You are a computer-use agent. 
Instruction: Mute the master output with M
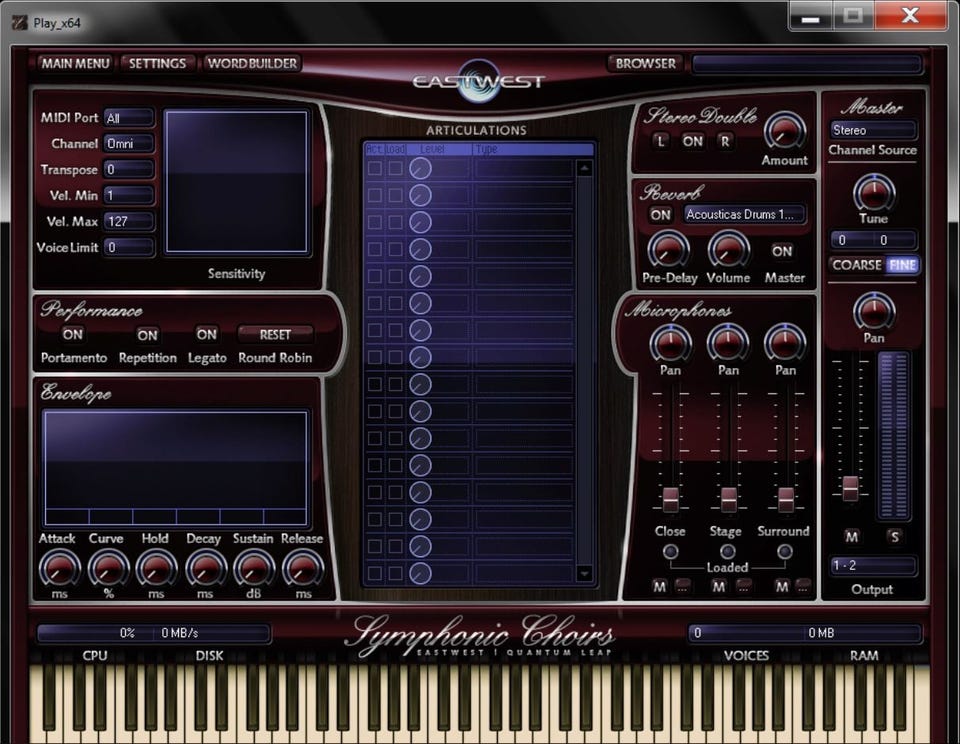tap(851, 537)
